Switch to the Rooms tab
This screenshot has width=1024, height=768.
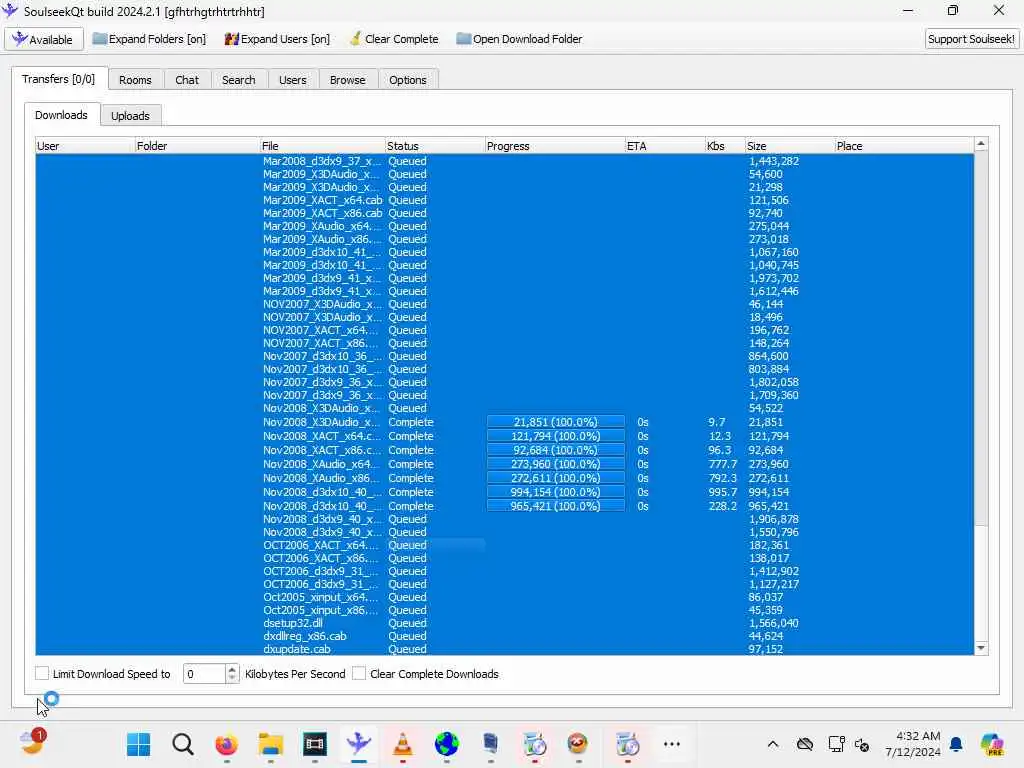pos(135,80)
